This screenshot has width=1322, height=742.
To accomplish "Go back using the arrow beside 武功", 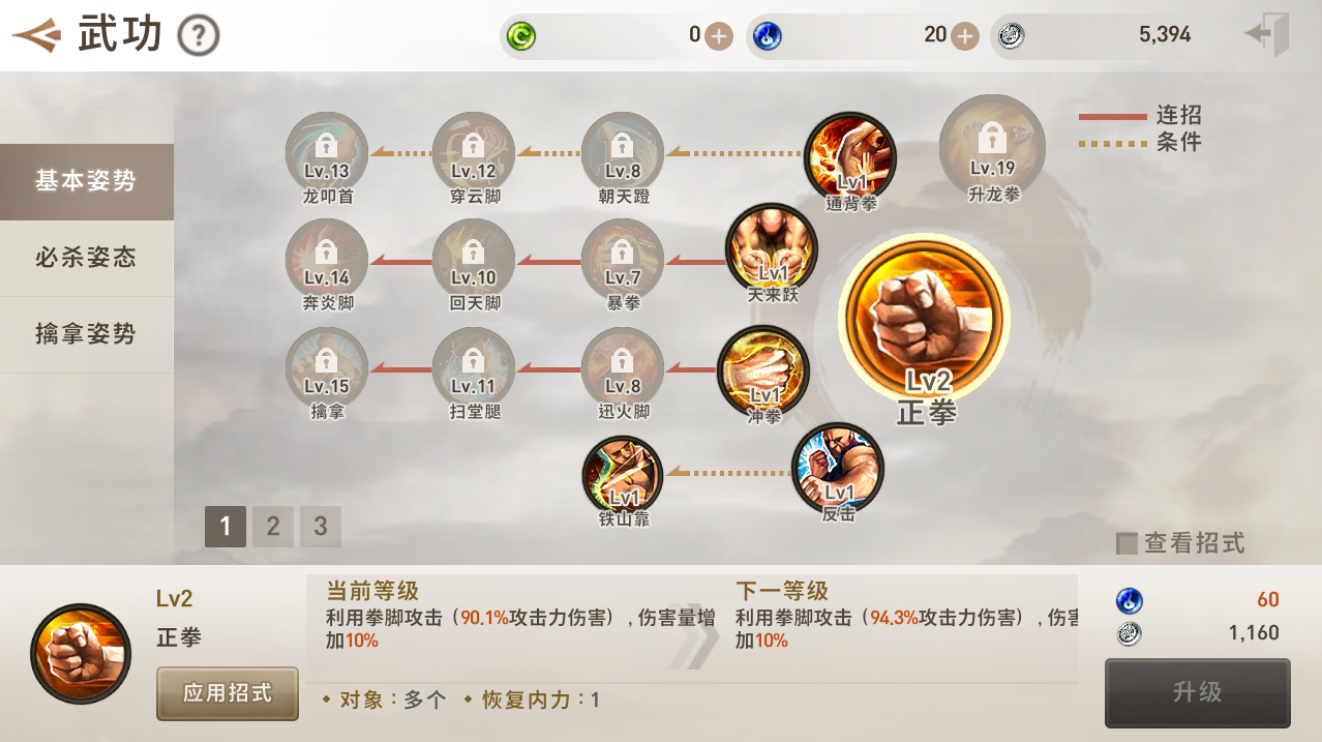I will click(36, 37).
